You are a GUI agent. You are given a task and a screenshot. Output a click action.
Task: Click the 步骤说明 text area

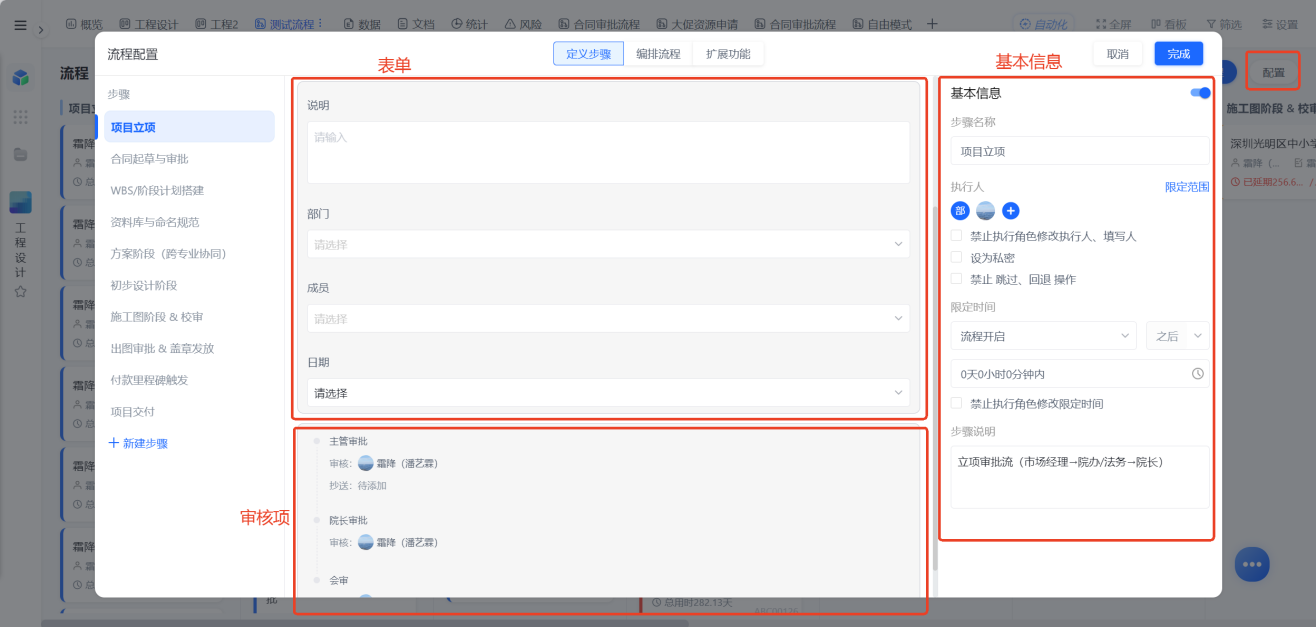pyautogui.click(x=1080, y=477)
